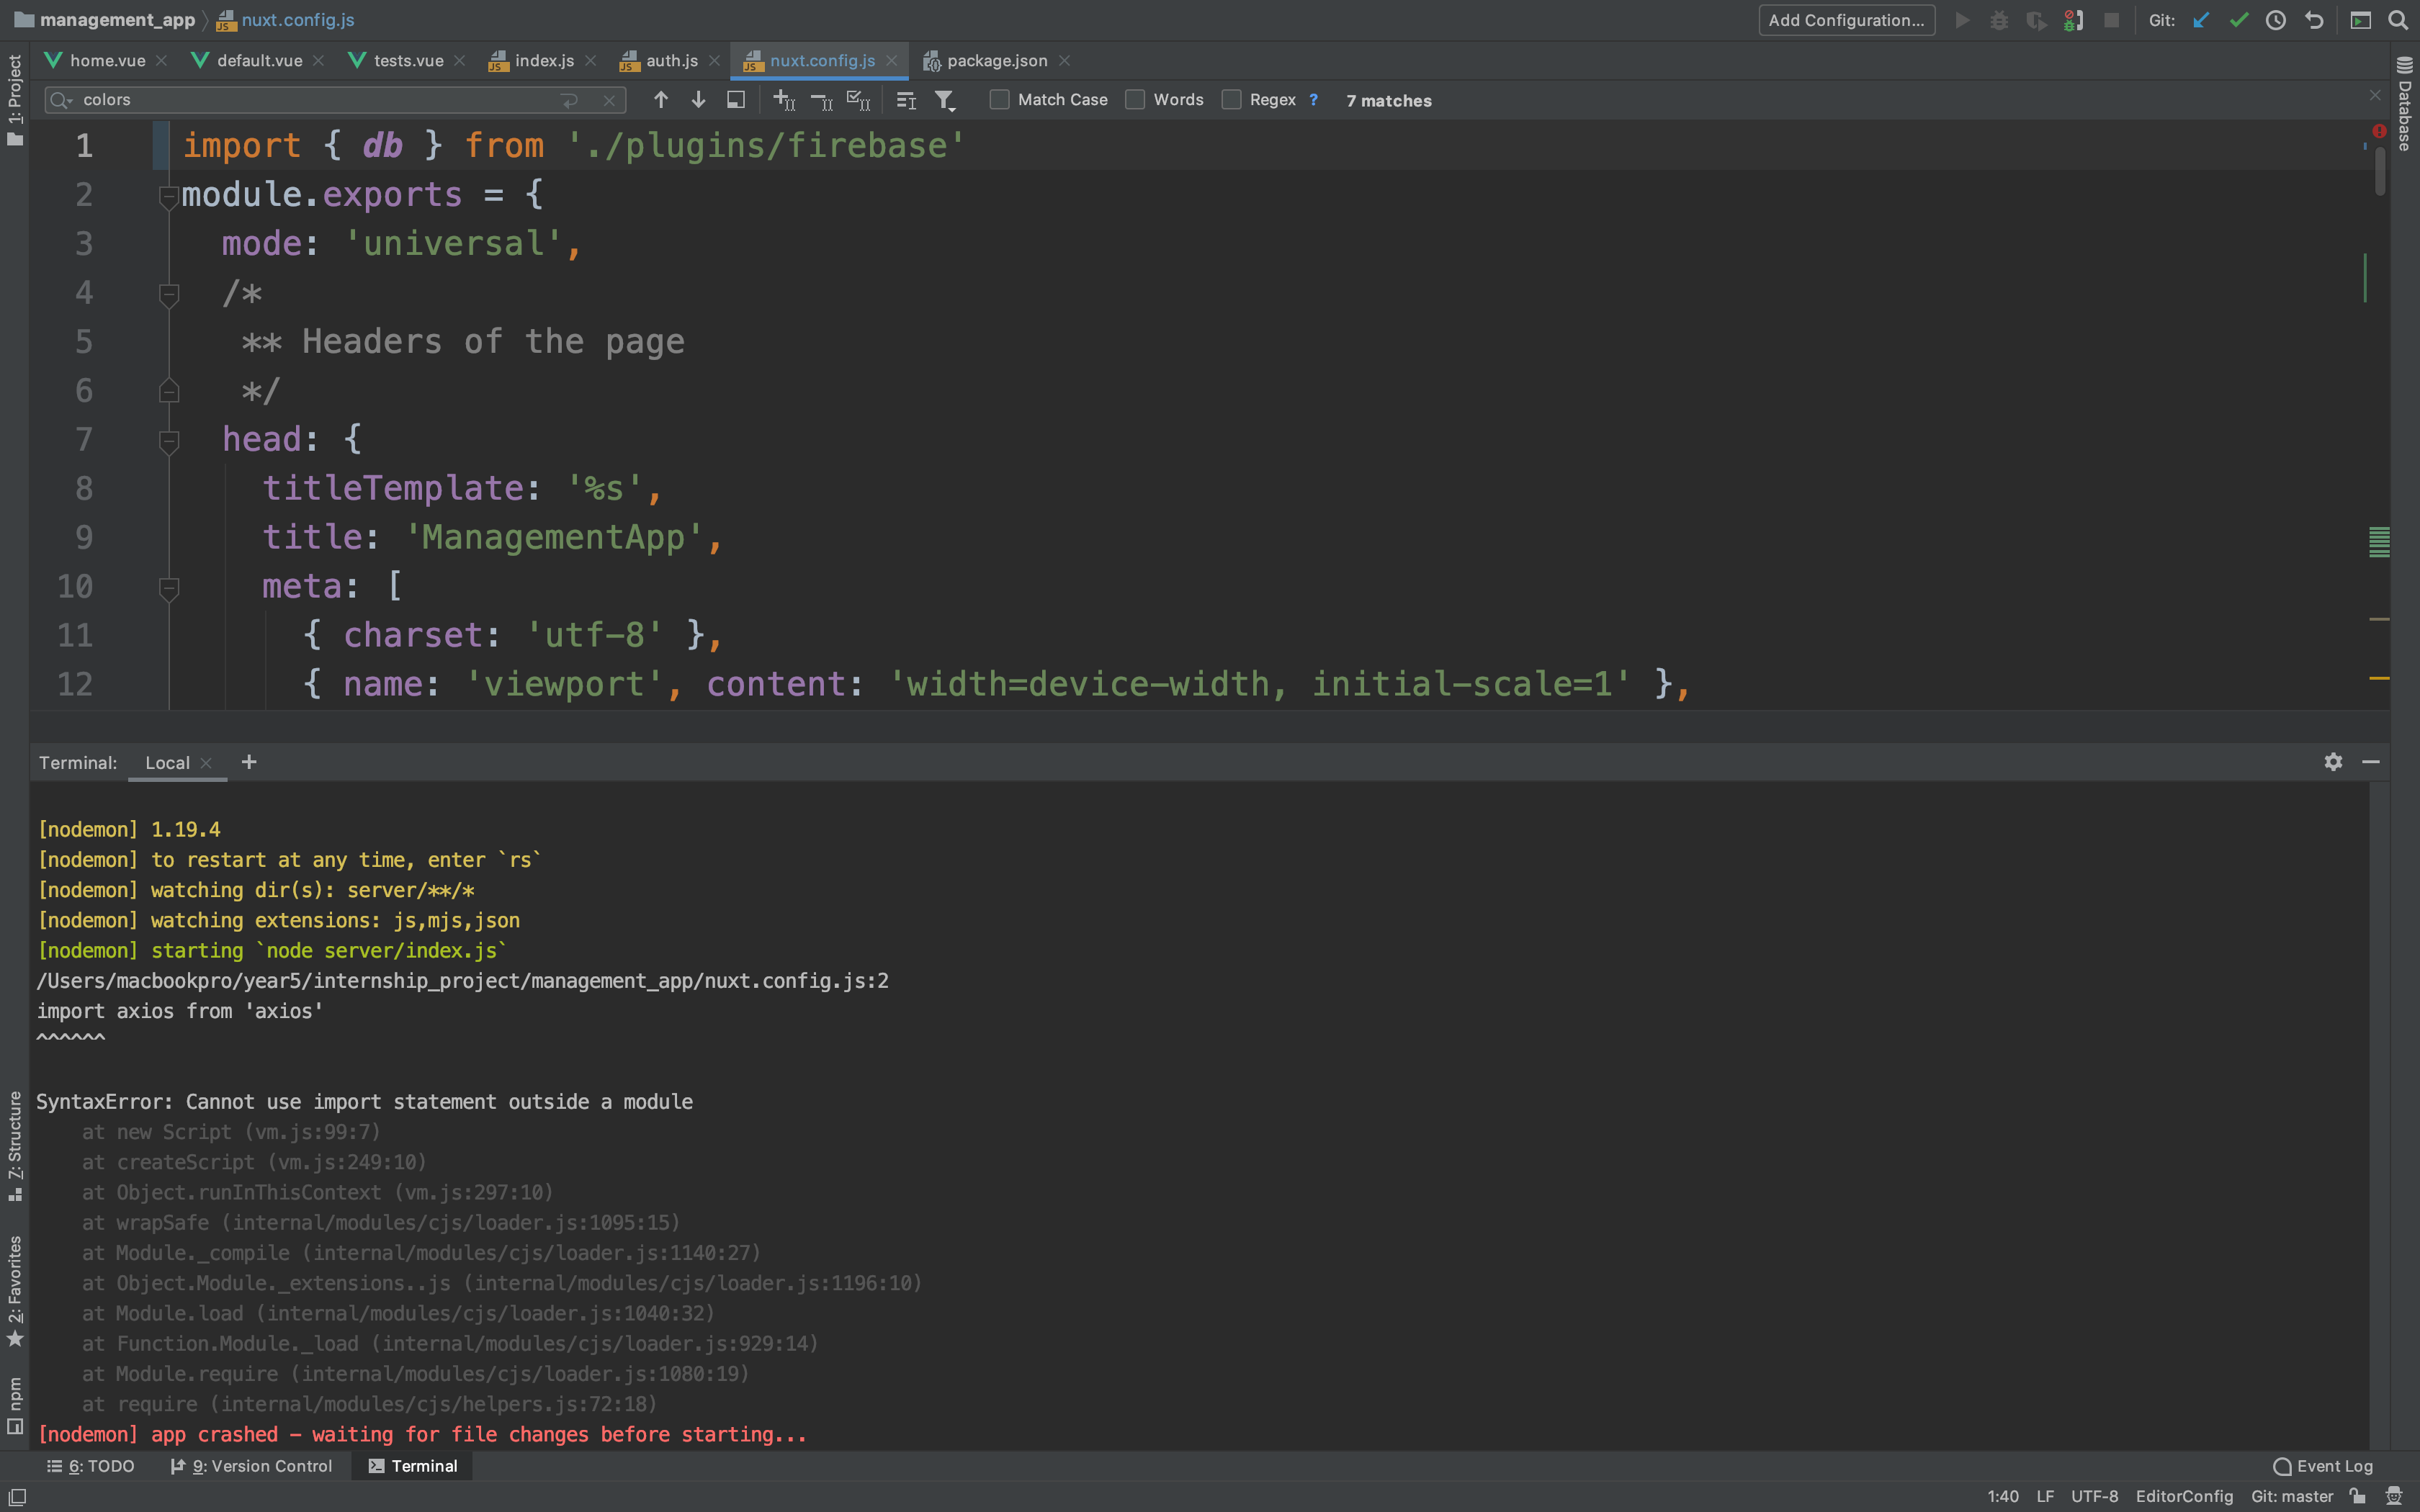Run the project with the Debug icon
This screenshot has width=2420, height=1512.
pyautogui.click(x=1997, y=20)
